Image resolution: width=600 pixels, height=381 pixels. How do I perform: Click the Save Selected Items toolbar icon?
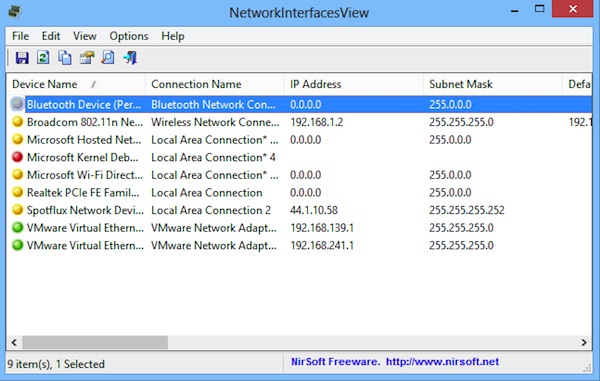pos(22,58)
